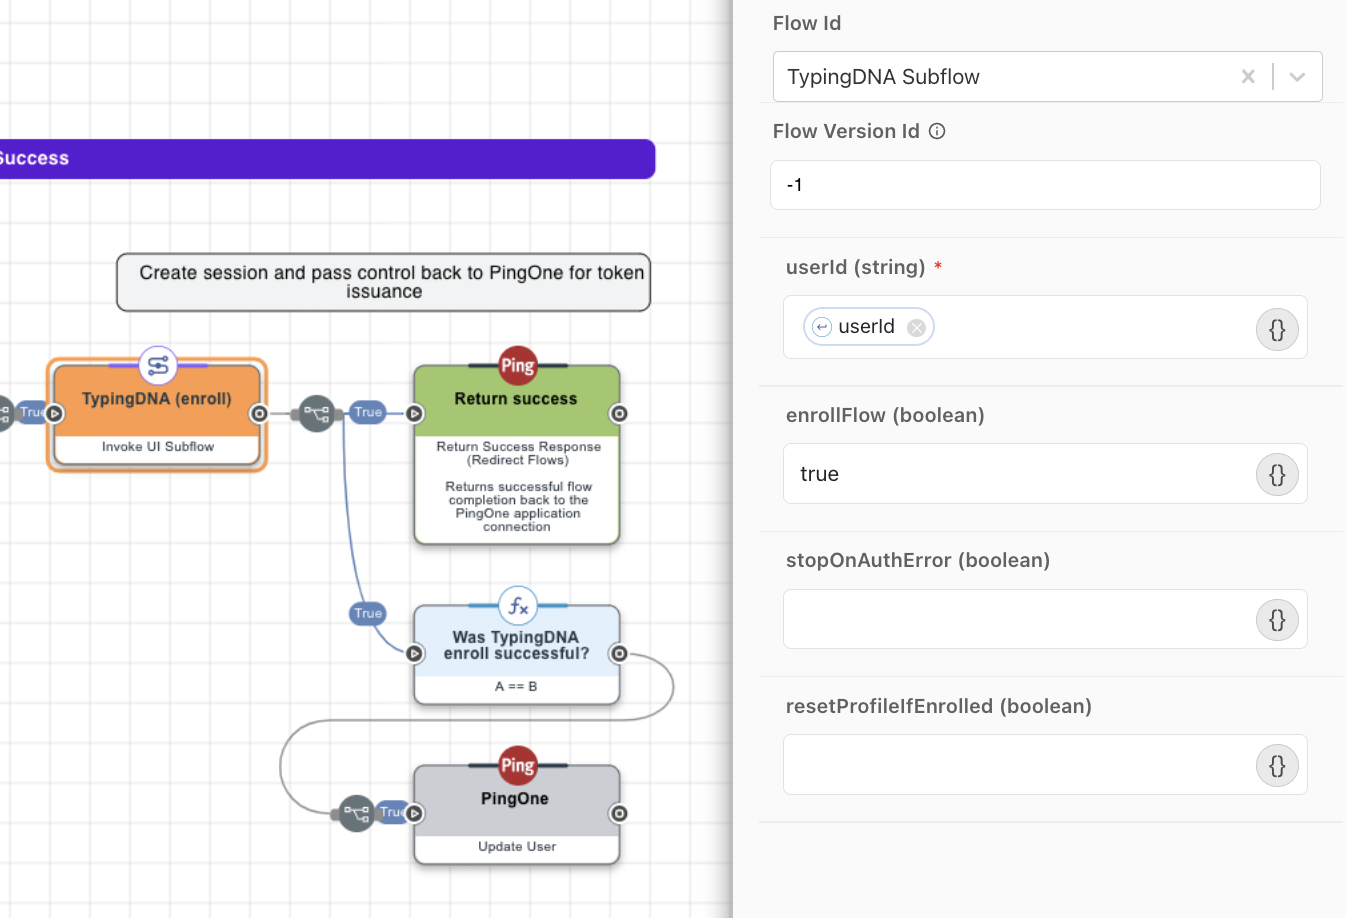Open the decision connector before PingOne node
The width and height of the screenshot is (1346, 918).
click(357, 813)
